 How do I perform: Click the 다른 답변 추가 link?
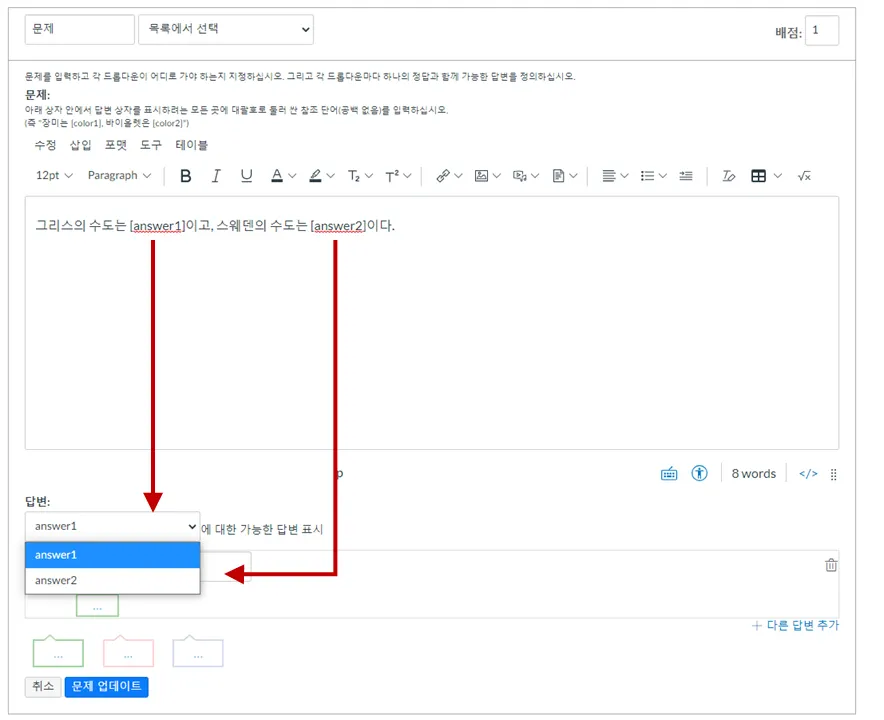(795, 625)
